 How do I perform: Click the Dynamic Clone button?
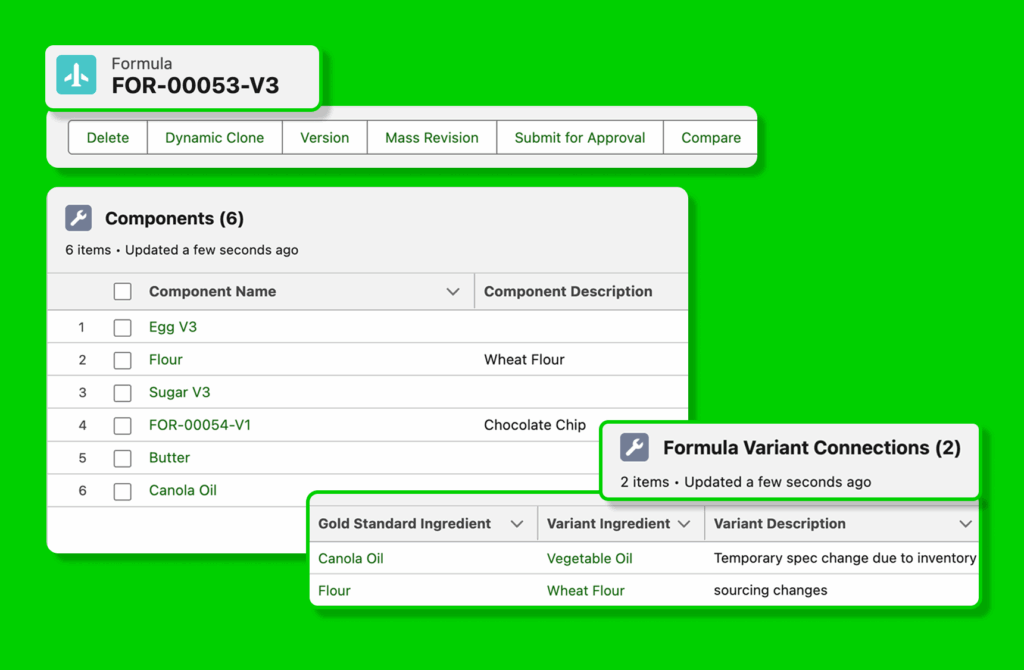point(214,138)
